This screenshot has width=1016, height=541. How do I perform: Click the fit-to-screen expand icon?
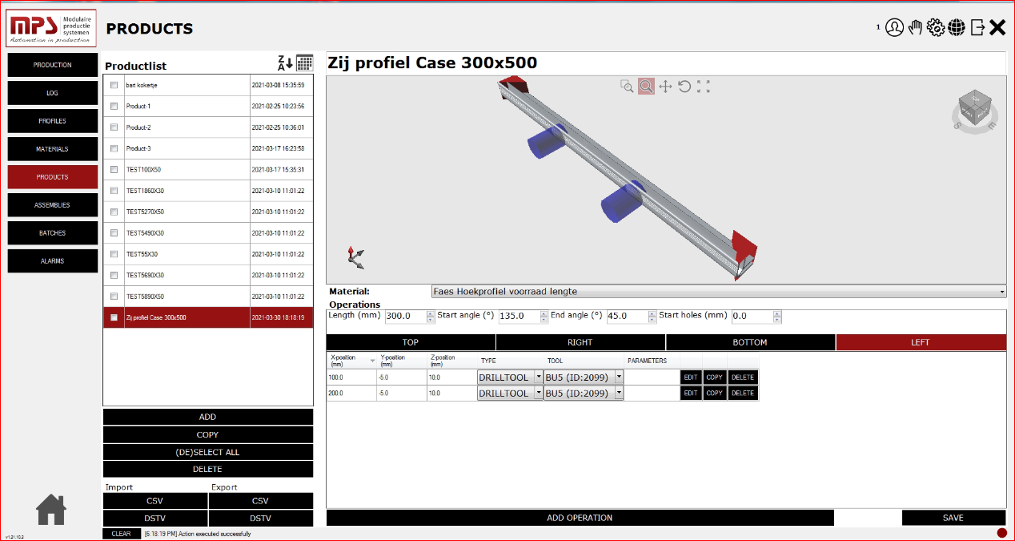[x=703, y=87]
